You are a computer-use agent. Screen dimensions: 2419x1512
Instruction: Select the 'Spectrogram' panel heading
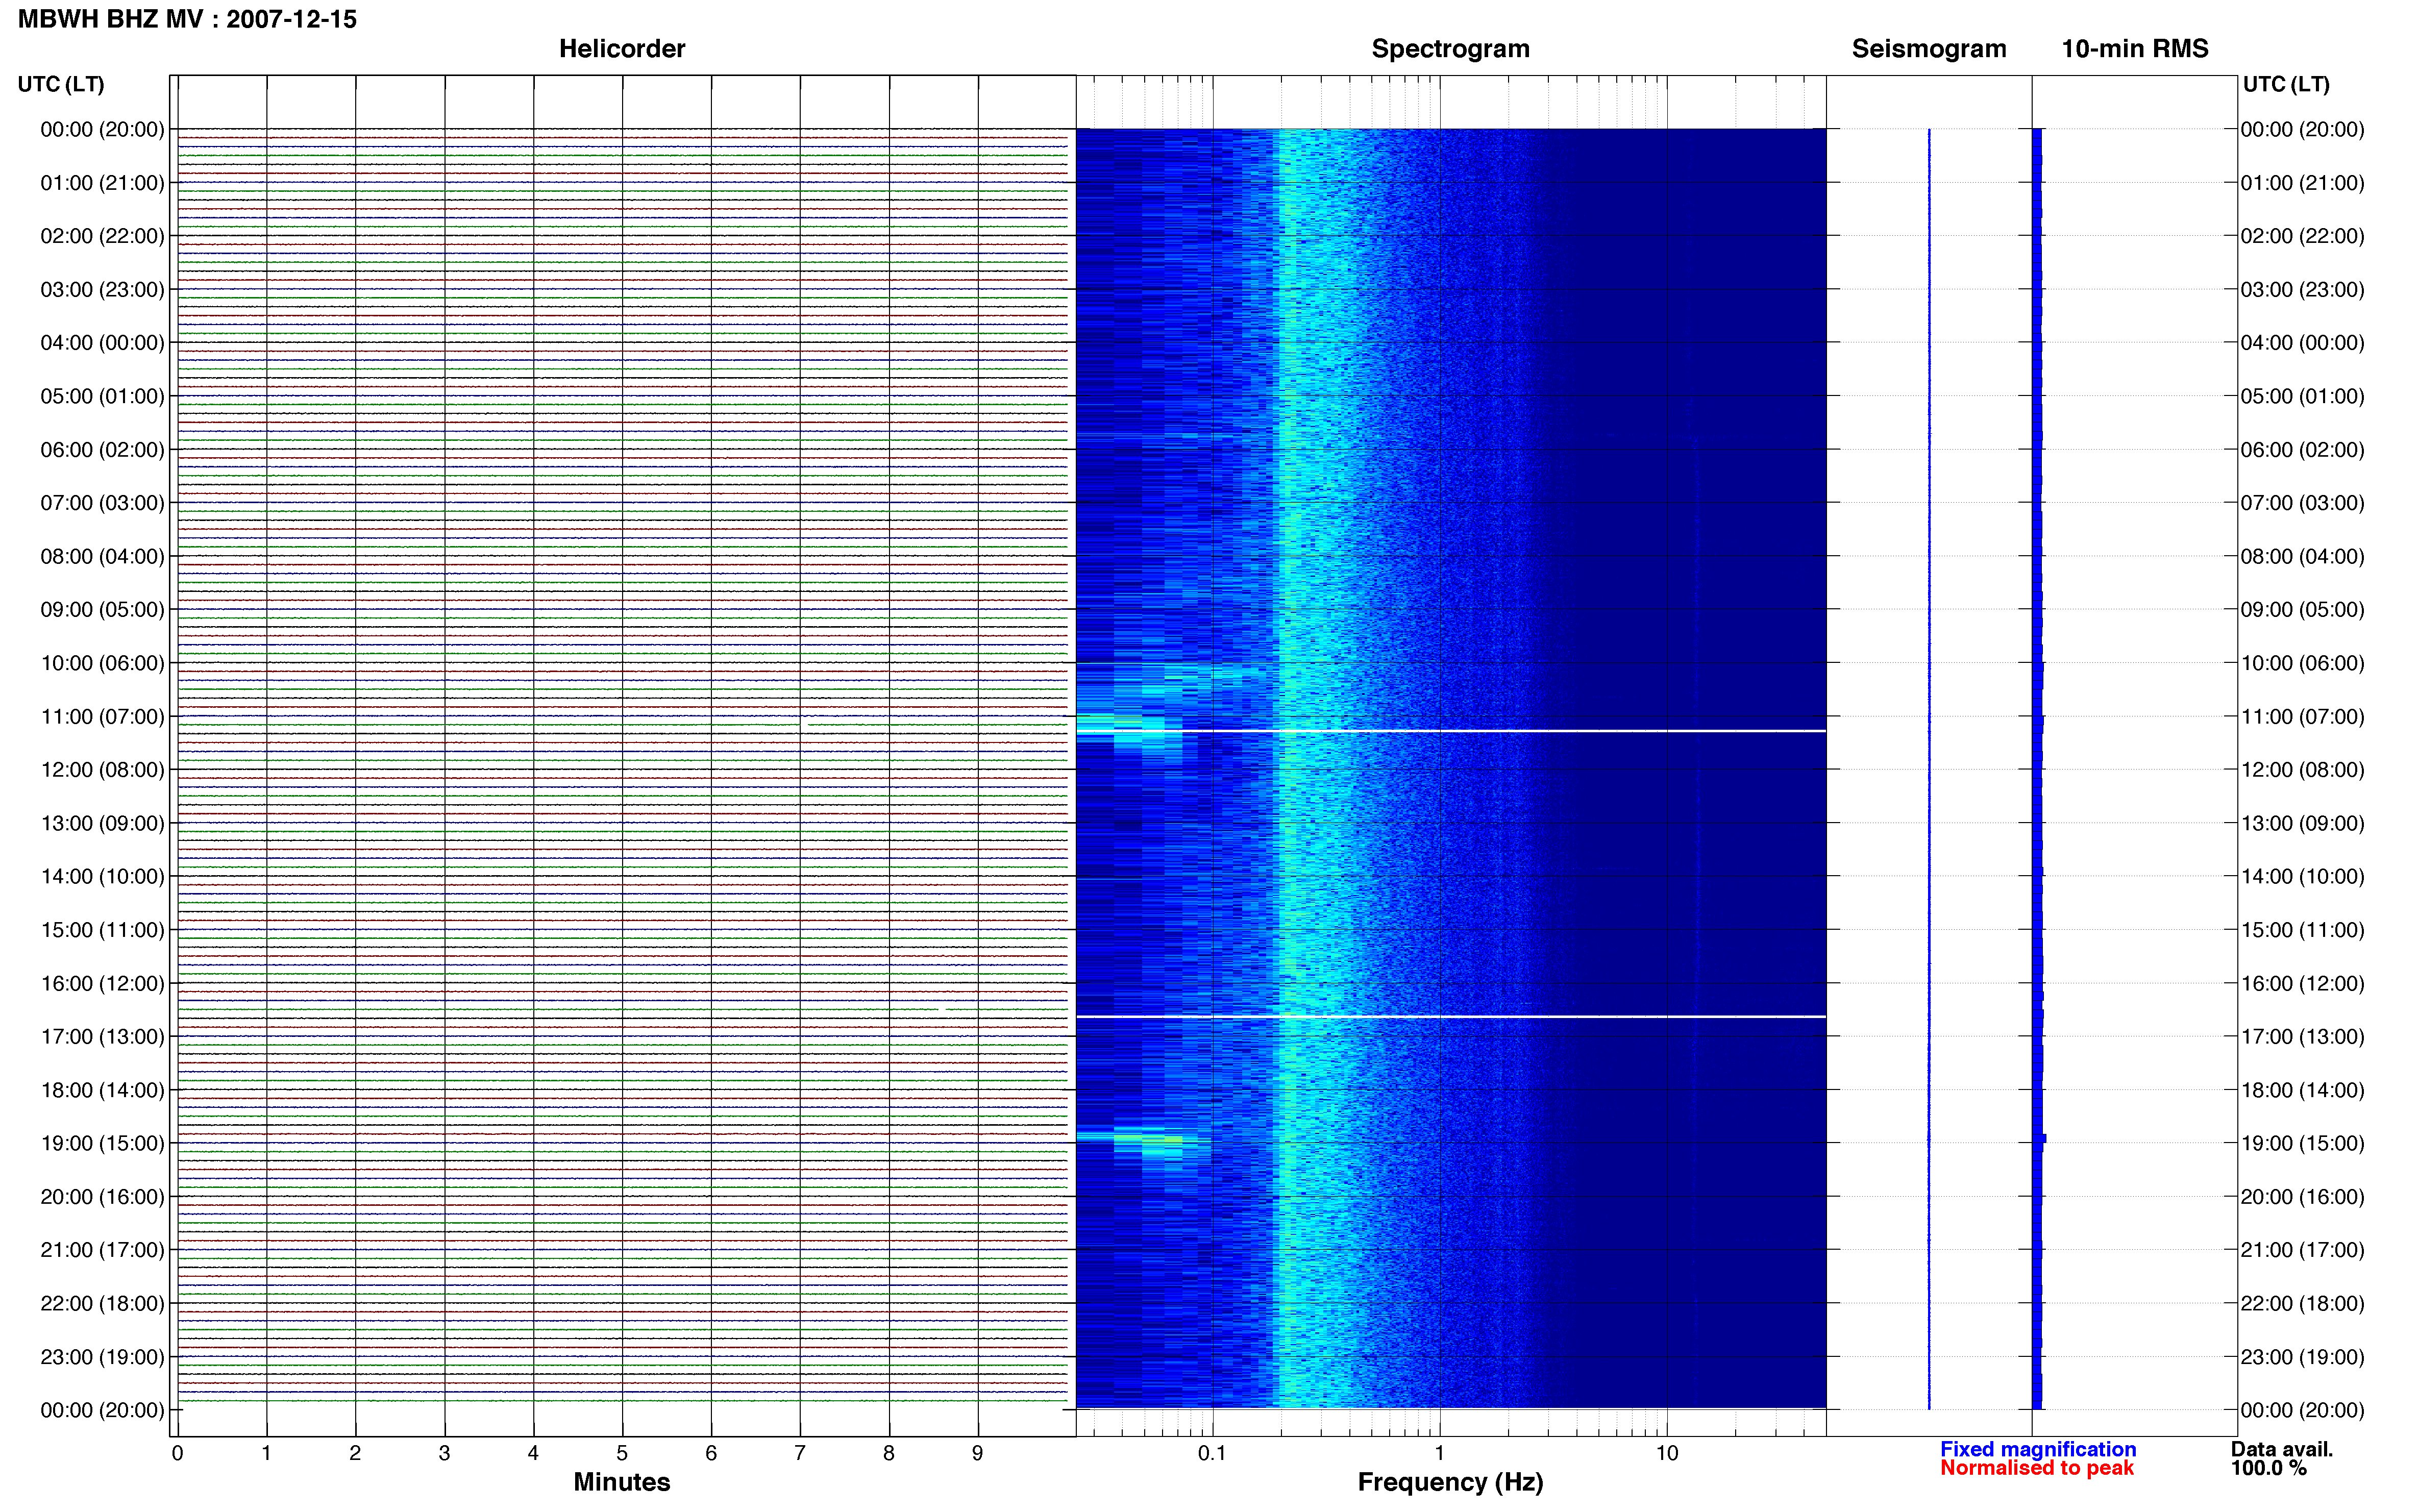tap(1450, 49)
